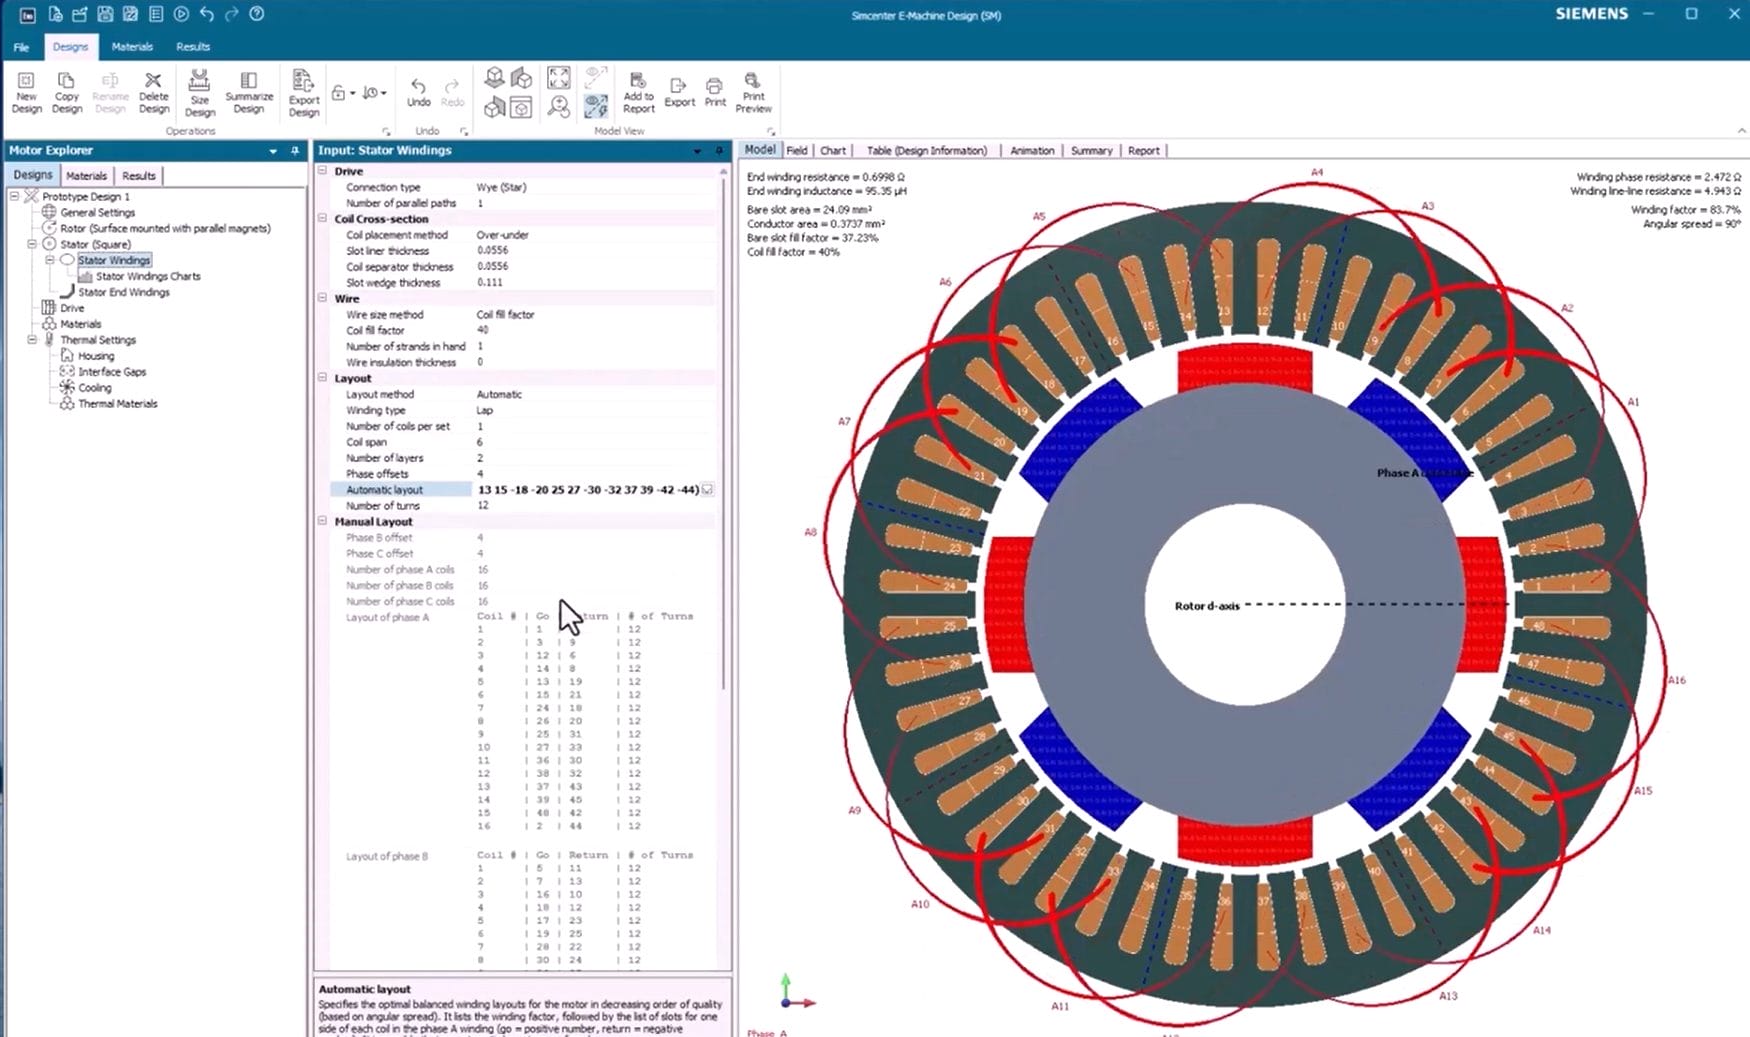Open the Automatic layout options checkbox
Viewport: 1750px width, 1037px height.
(x=708, y=490)
